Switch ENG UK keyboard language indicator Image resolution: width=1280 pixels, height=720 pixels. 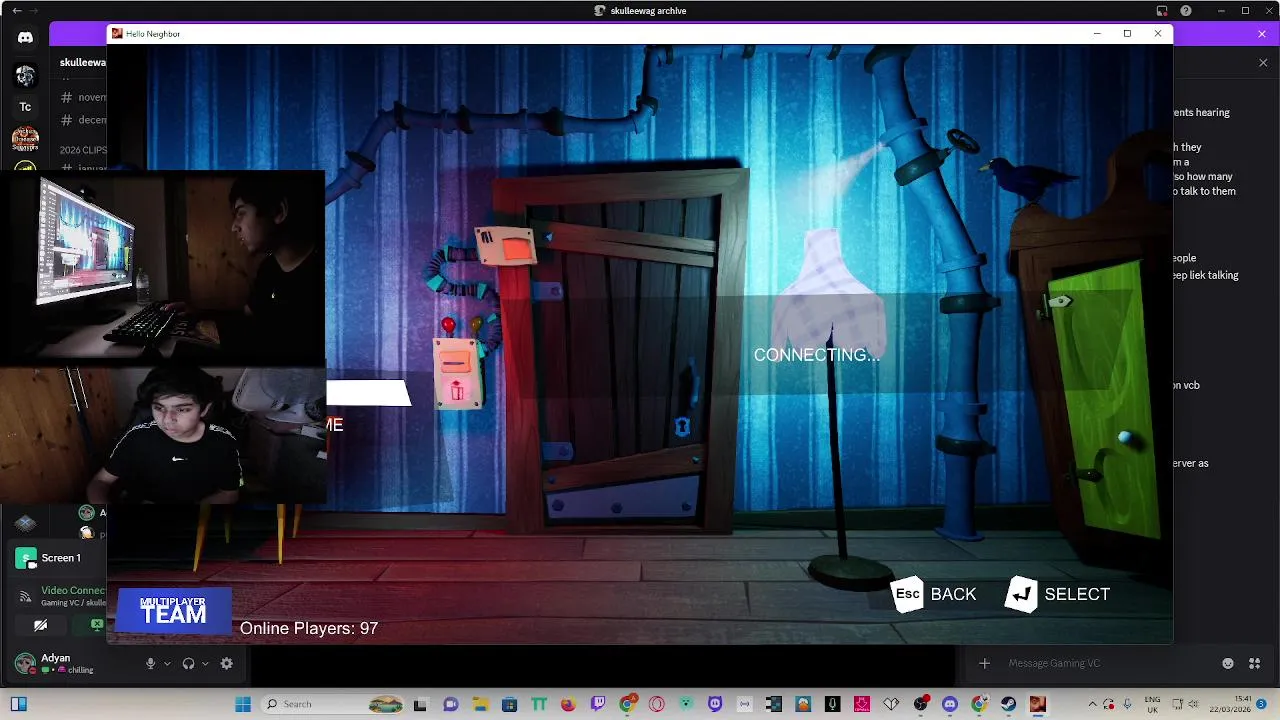pos(1152,704)
